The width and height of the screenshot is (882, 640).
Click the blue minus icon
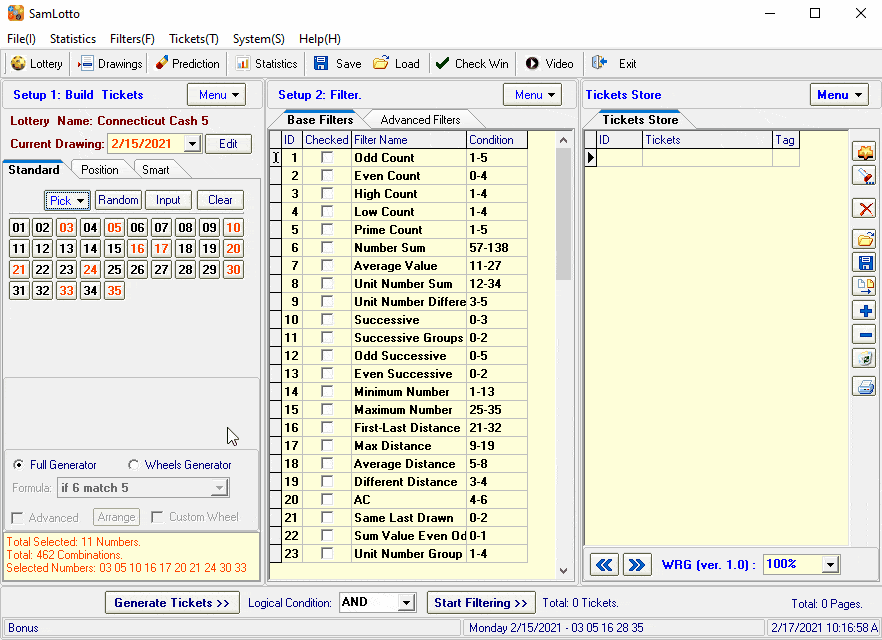pyautogui.click(x=865, y=335)
